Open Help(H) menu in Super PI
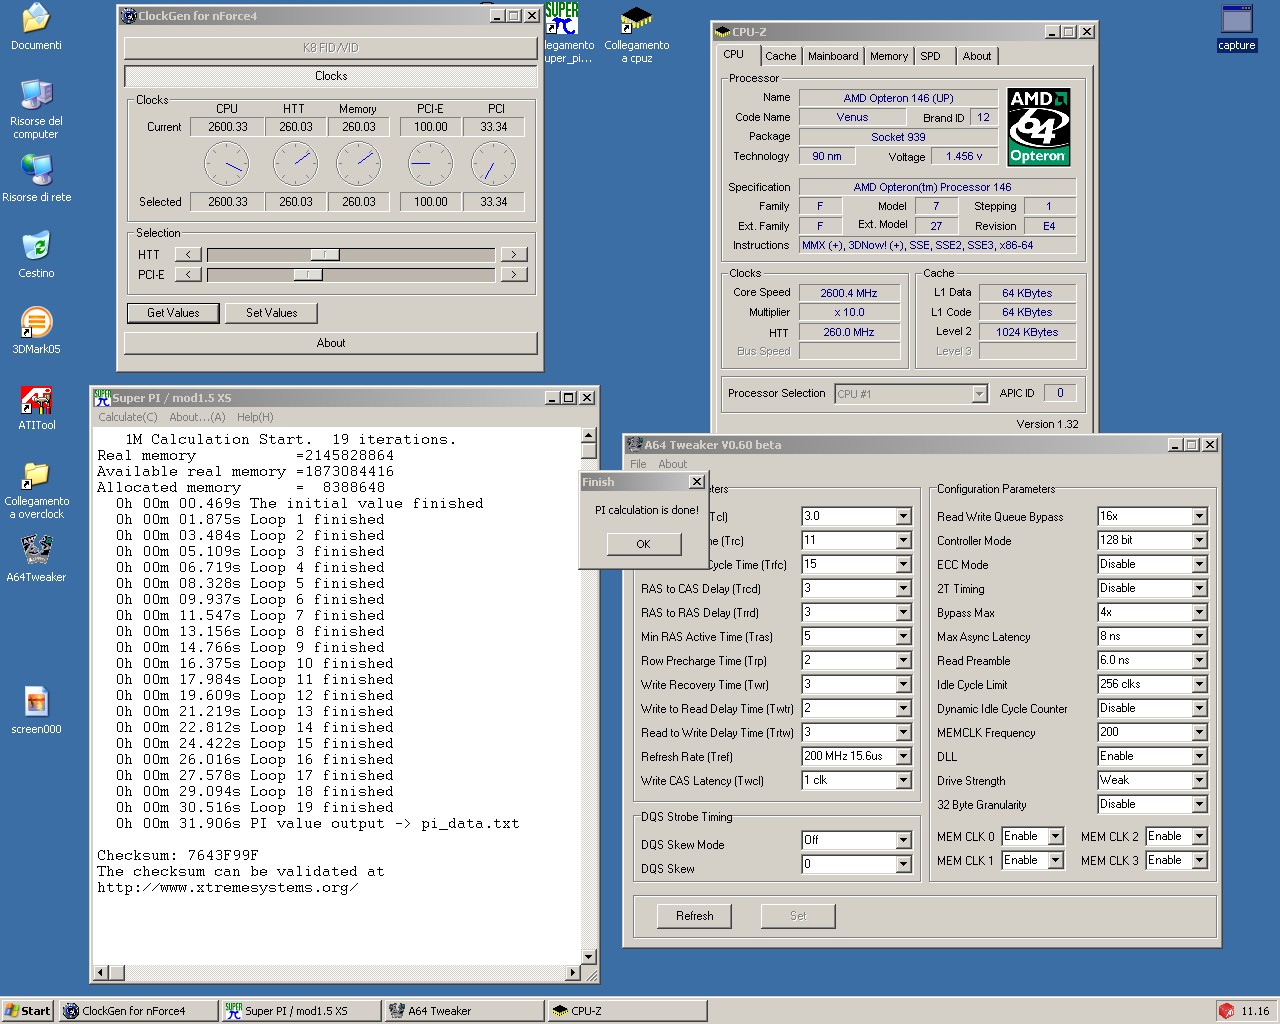 click(255, 417)
